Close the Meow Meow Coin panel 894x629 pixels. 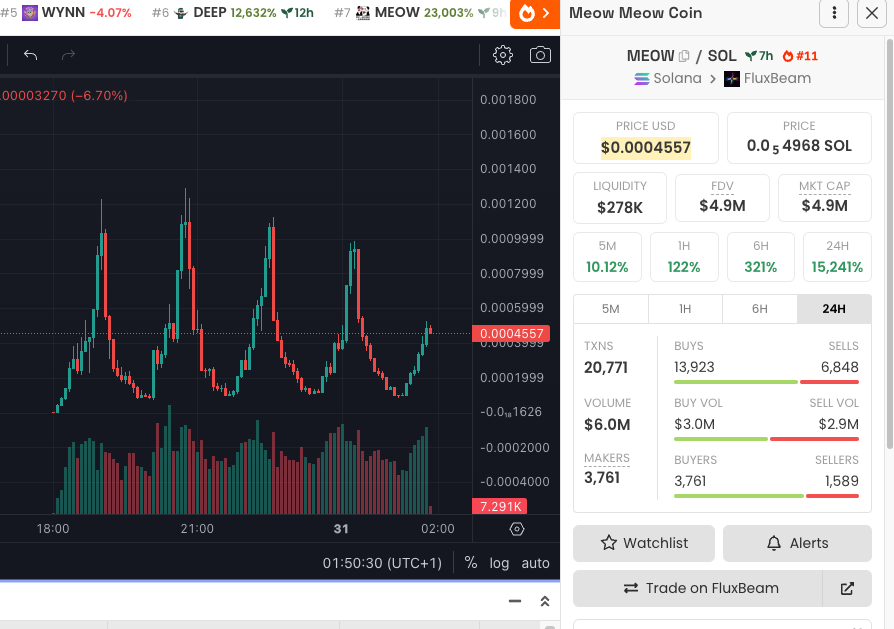pyautogui.click(x=872, y=13)
